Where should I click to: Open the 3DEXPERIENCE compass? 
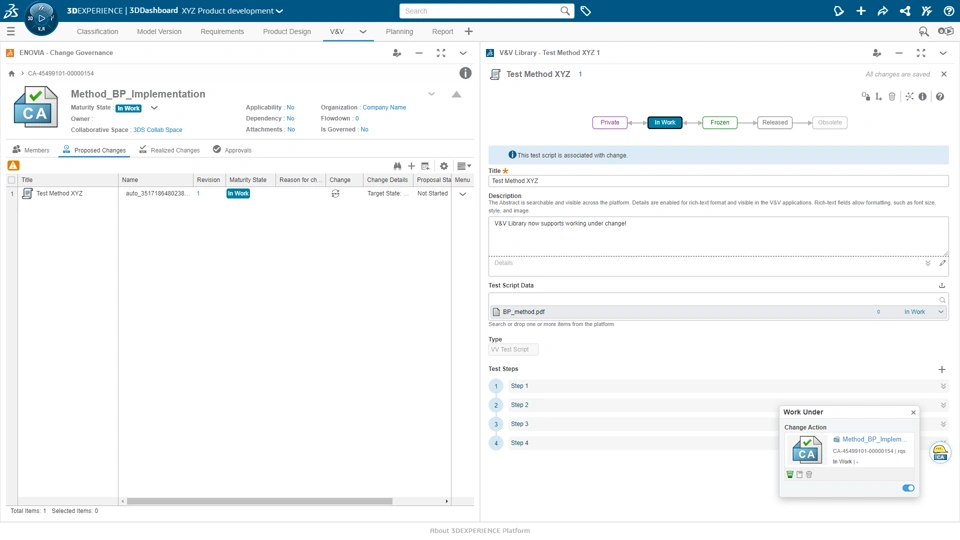click(41, 18)
